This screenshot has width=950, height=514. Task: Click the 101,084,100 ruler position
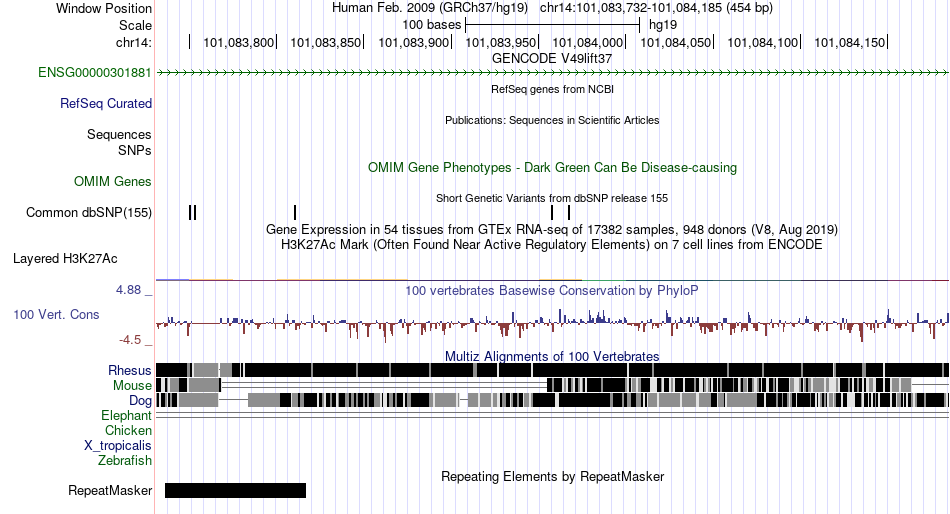click(763, 42)
